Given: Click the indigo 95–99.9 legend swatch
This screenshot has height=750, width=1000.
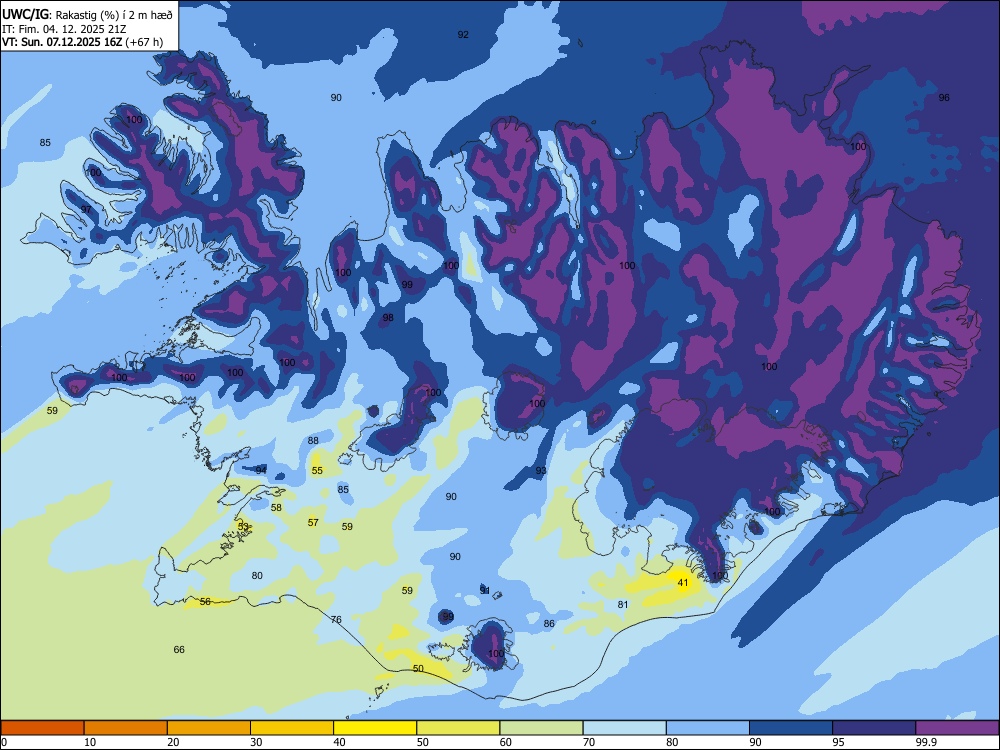Looking at the screenshot, I should pos(874,728).
